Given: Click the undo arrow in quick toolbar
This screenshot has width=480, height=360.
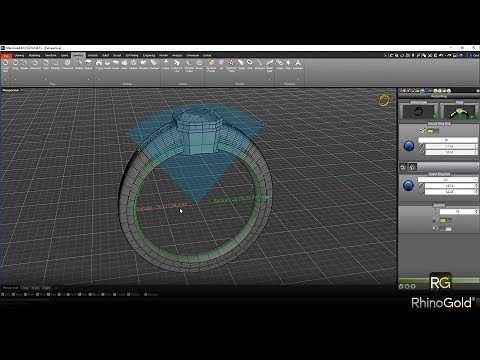Looking at the screenshot, I should coord(441,55).
